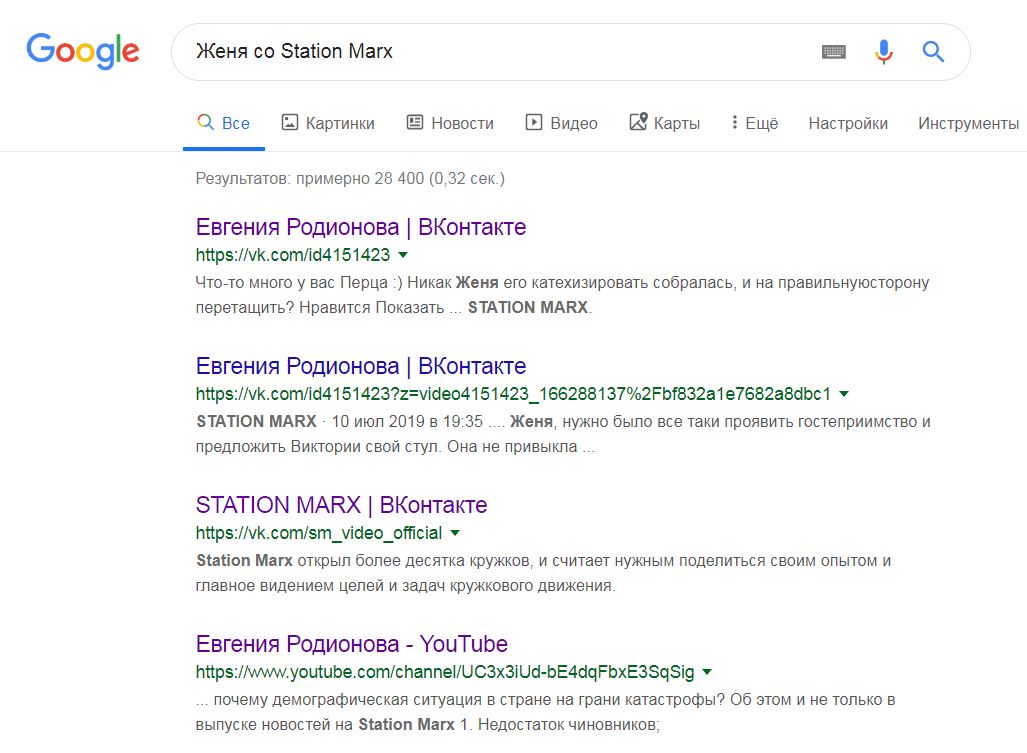Click the Видео video tab icon
1027x753 pixels.
(534, 123)
